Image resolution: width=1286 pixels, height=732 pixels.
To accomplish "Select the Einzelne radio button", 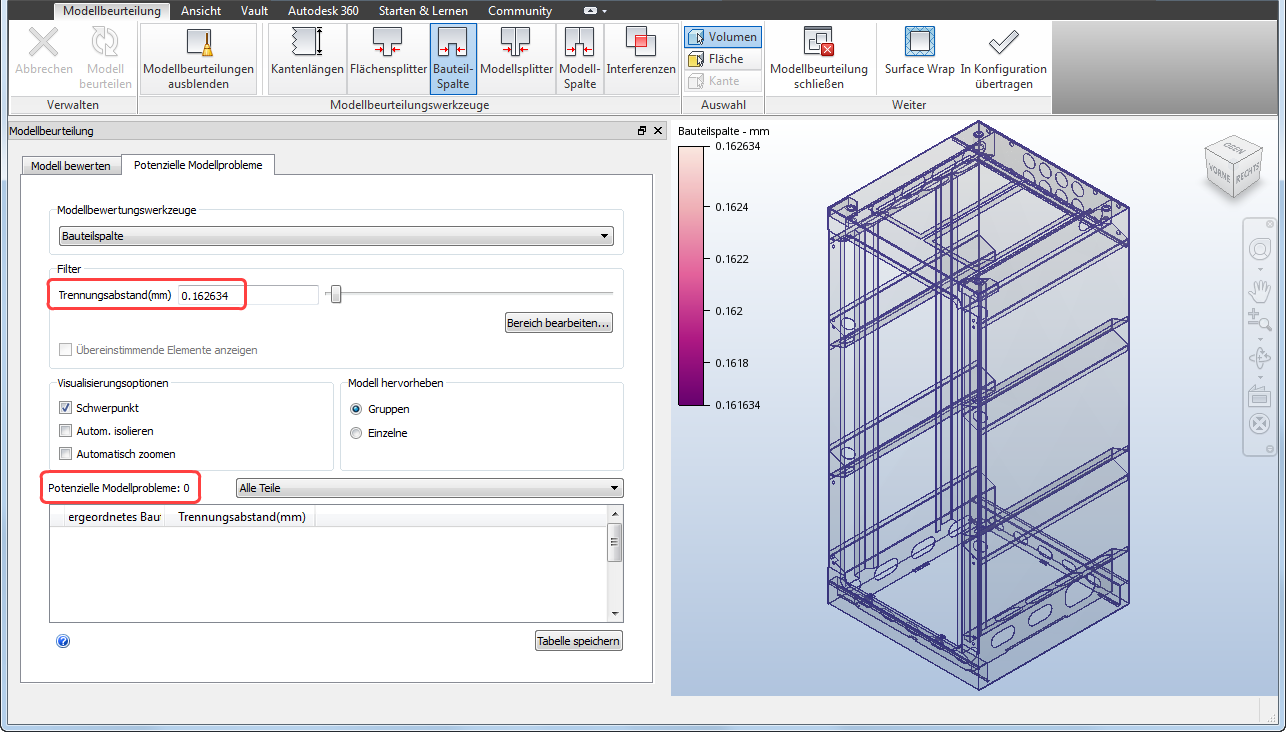I will pos(356,433).
